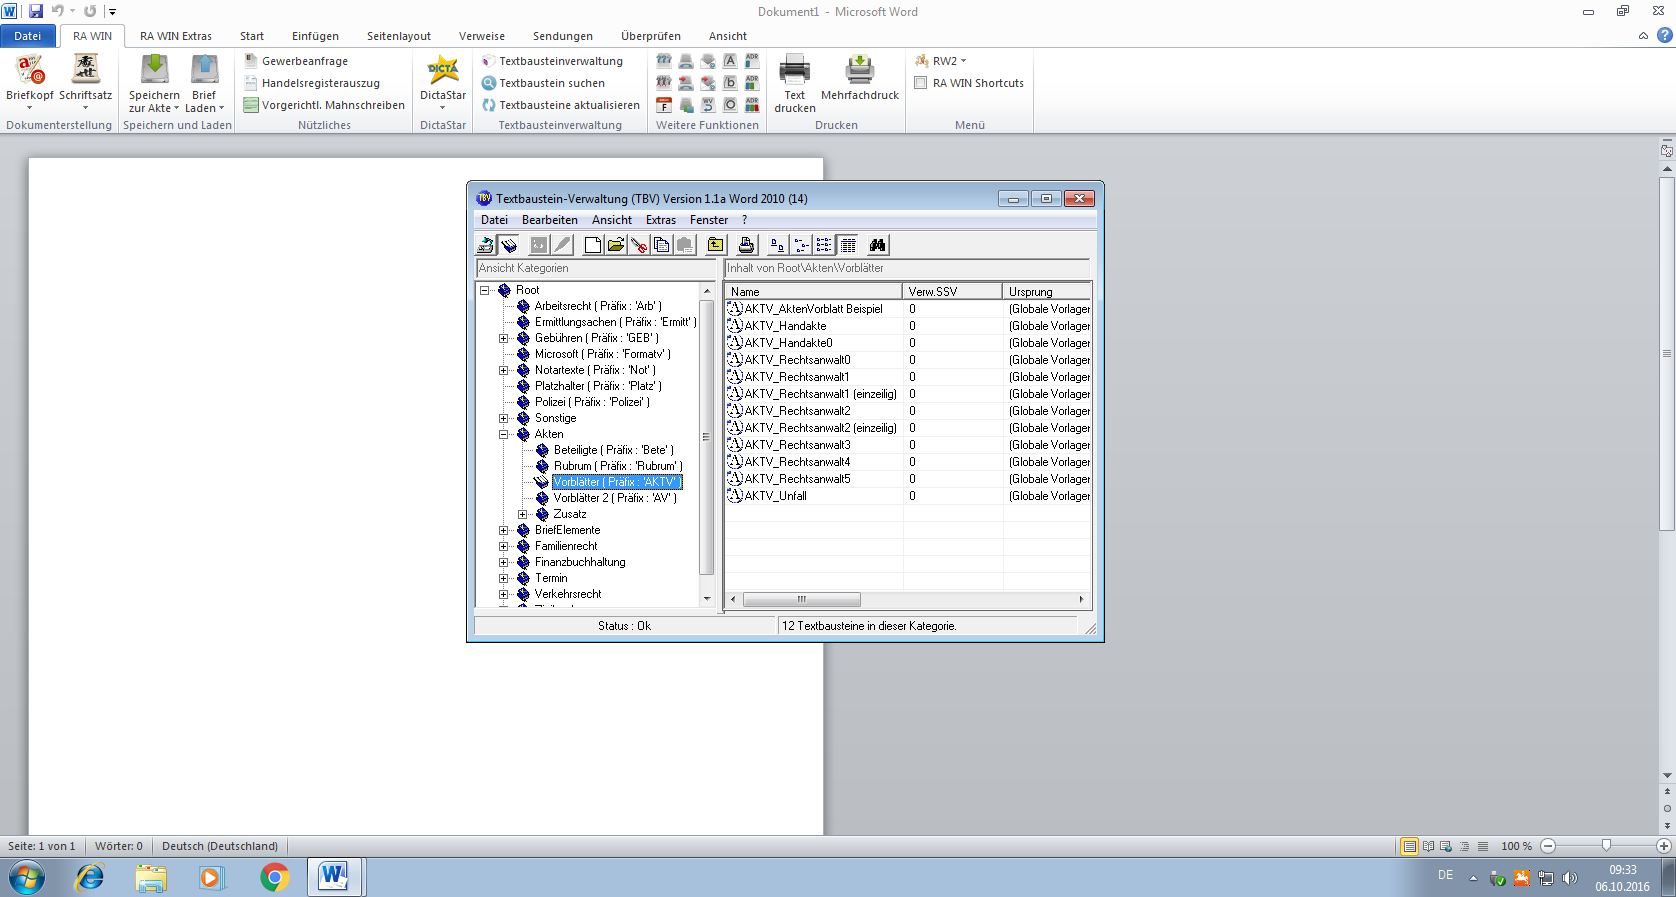The height and width of the screenshot is (897, 1676).
Task: Collapse the Akten tree node
Action: 504,434
